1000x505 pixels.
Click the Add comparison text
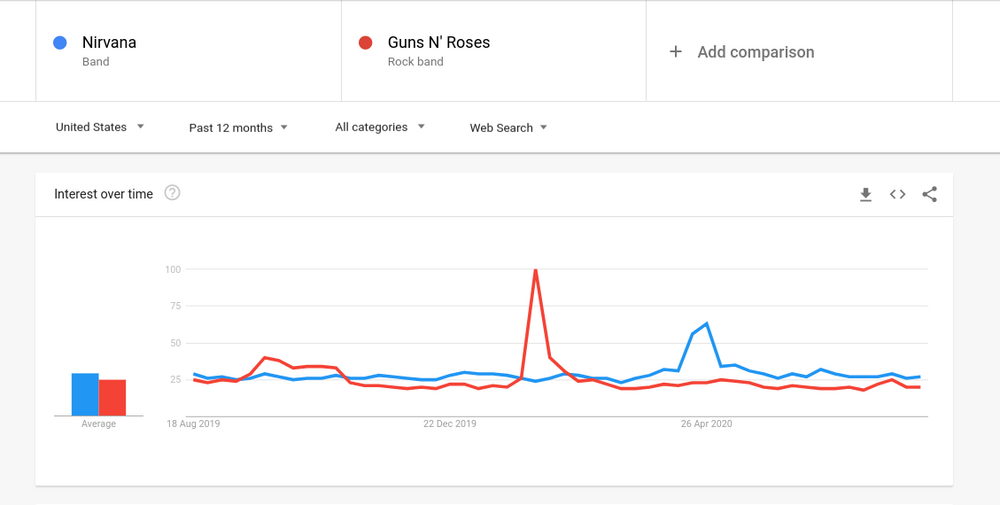tap(756, 52)
